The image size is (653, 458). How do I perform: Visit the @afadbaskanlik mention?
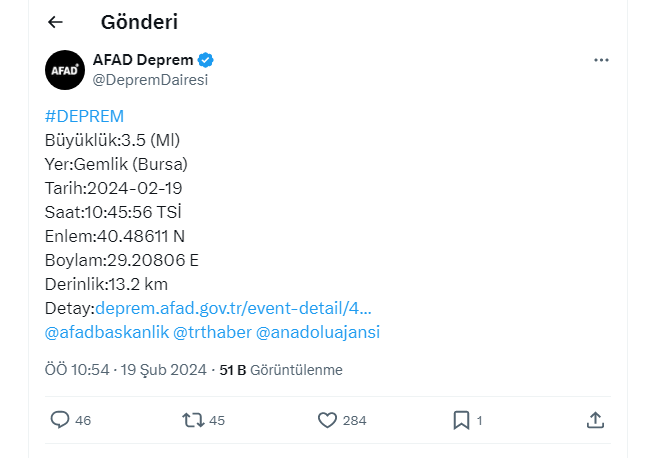(106, 332)
